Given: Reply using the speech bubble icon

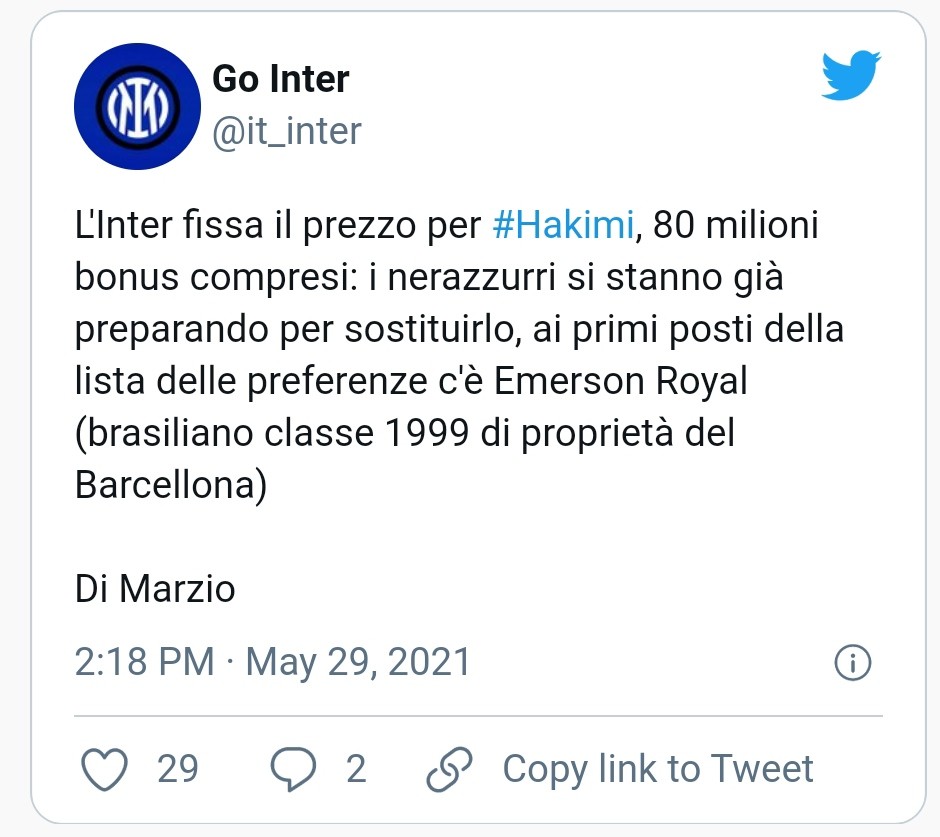Looking at the screenshot, I should (x=295, y=769).
